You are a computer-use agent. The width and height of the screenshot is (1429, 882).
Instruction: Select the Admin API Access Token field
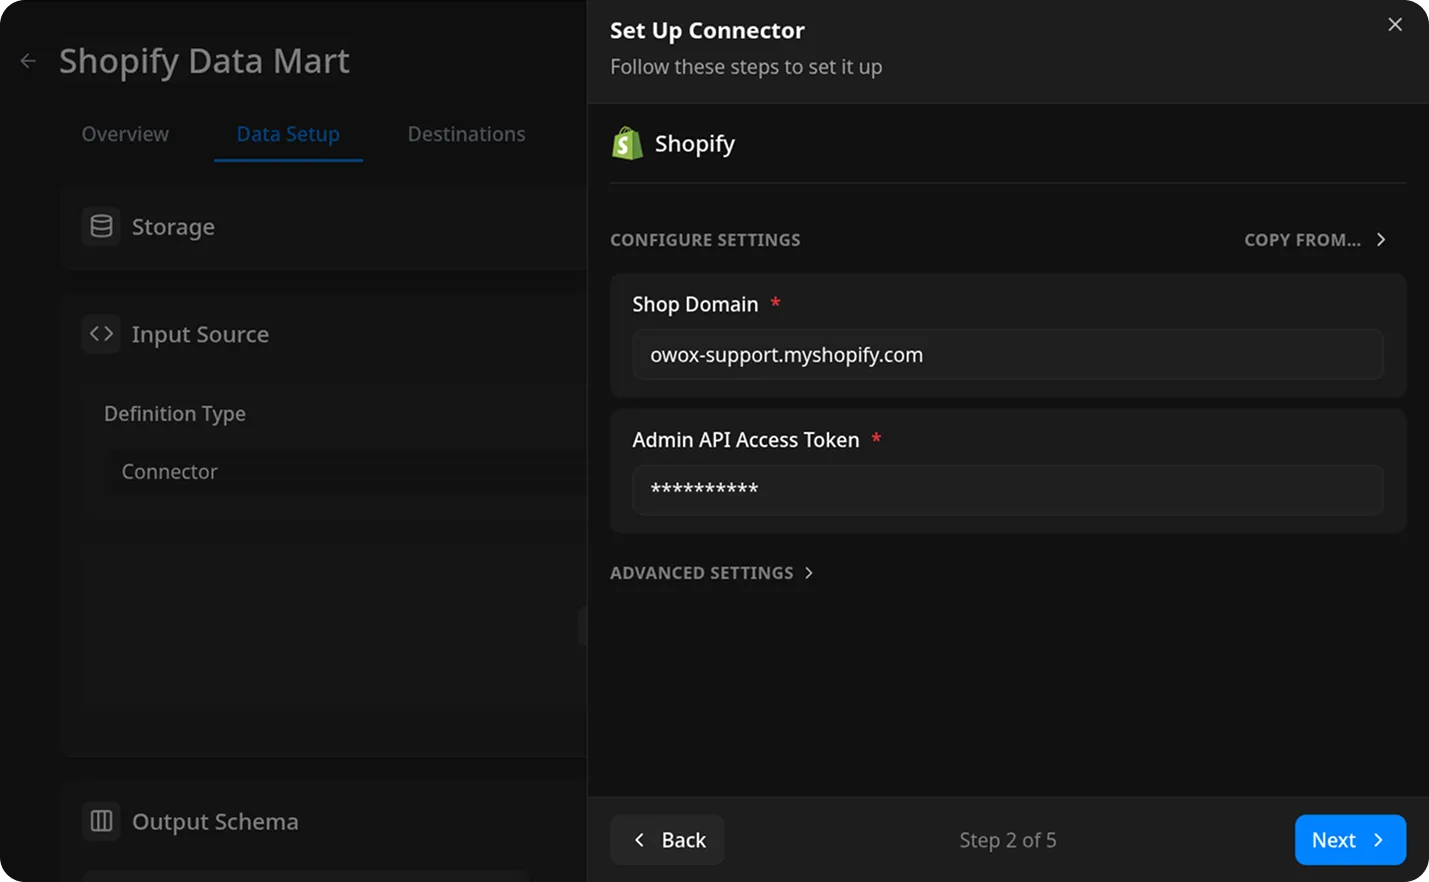pos(1007,490)
